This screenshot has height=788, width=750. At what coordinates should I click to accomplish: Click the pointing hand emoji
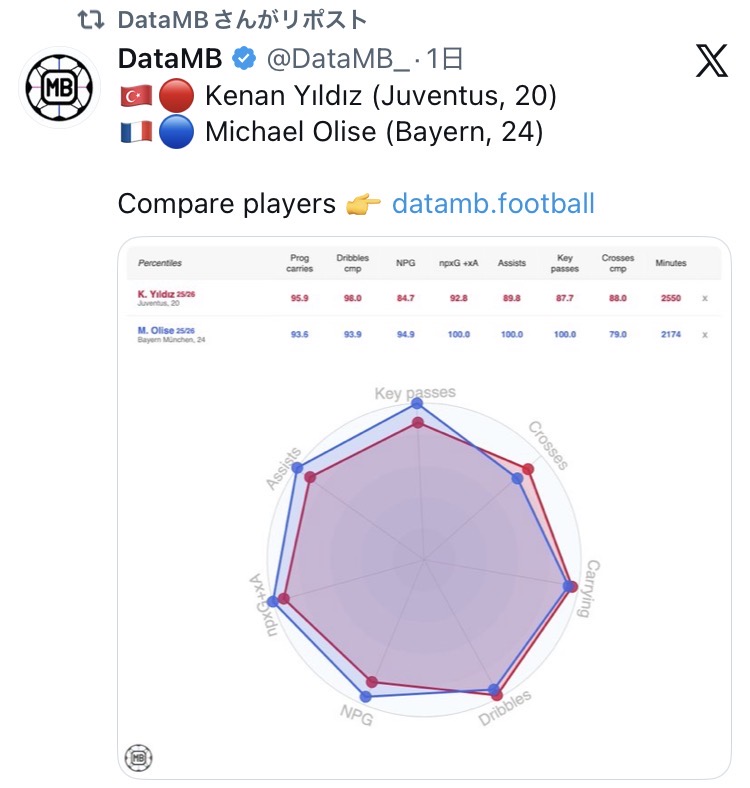pos(363,205)
